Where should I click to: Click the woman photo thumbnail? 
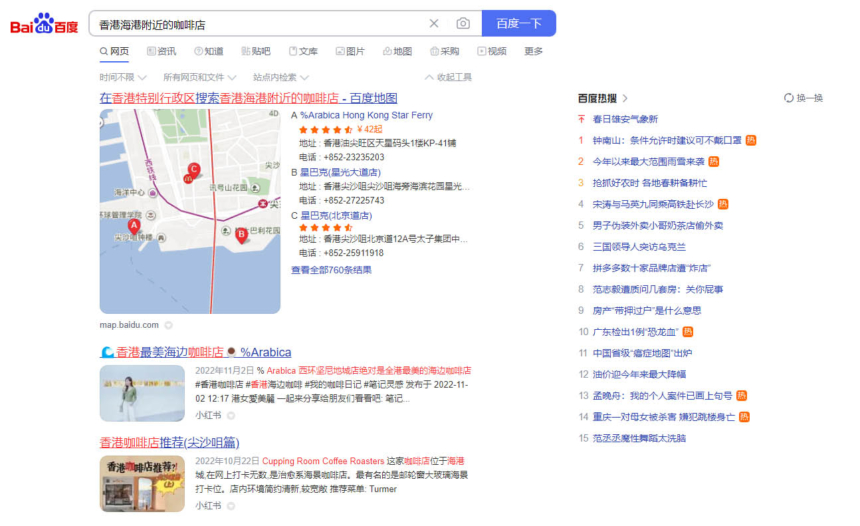pos(142,393)
